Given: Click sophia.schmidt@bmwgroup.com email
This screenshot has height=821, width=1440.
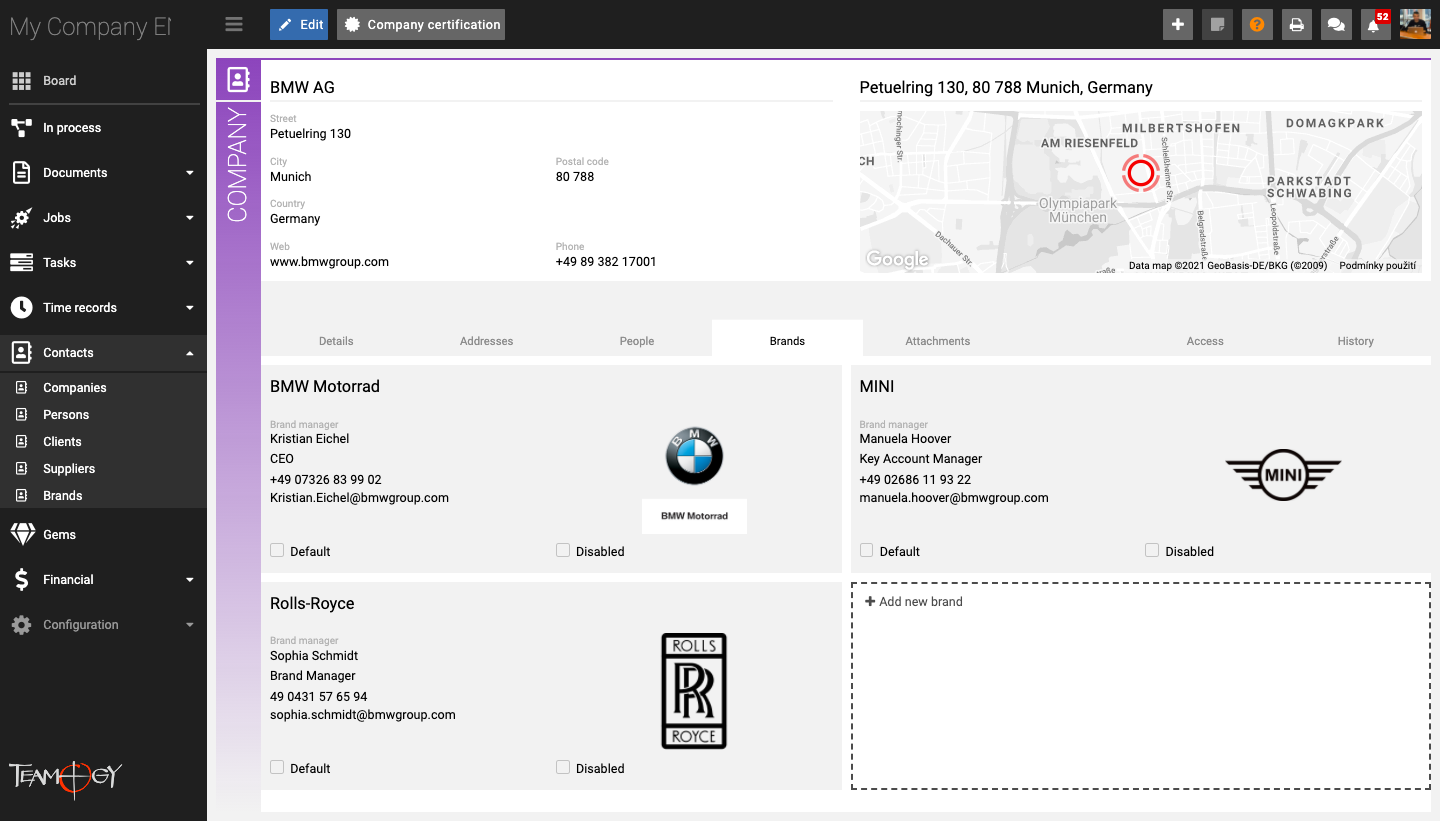Looking at the screenshot, I should 363,715.
